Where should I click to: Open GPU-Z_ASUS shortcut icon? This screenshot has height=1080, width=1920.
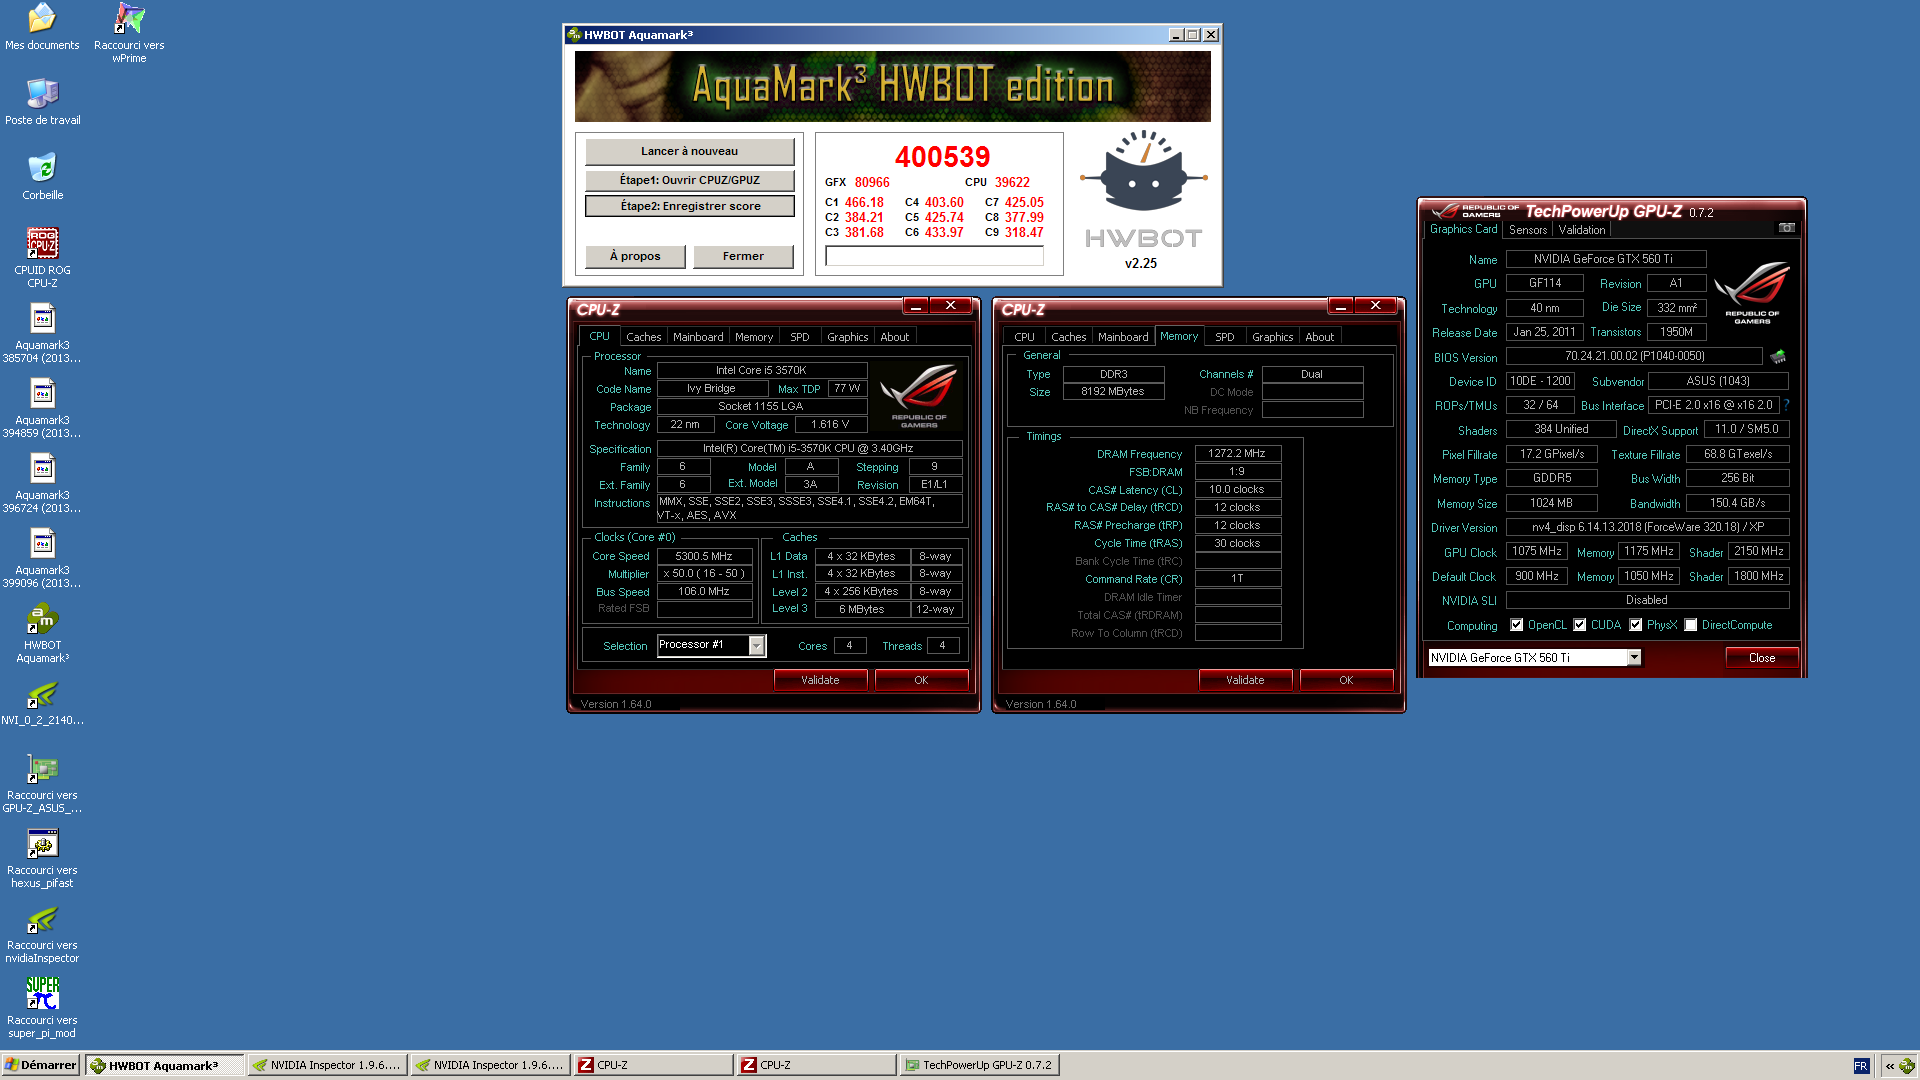point(42,783)
